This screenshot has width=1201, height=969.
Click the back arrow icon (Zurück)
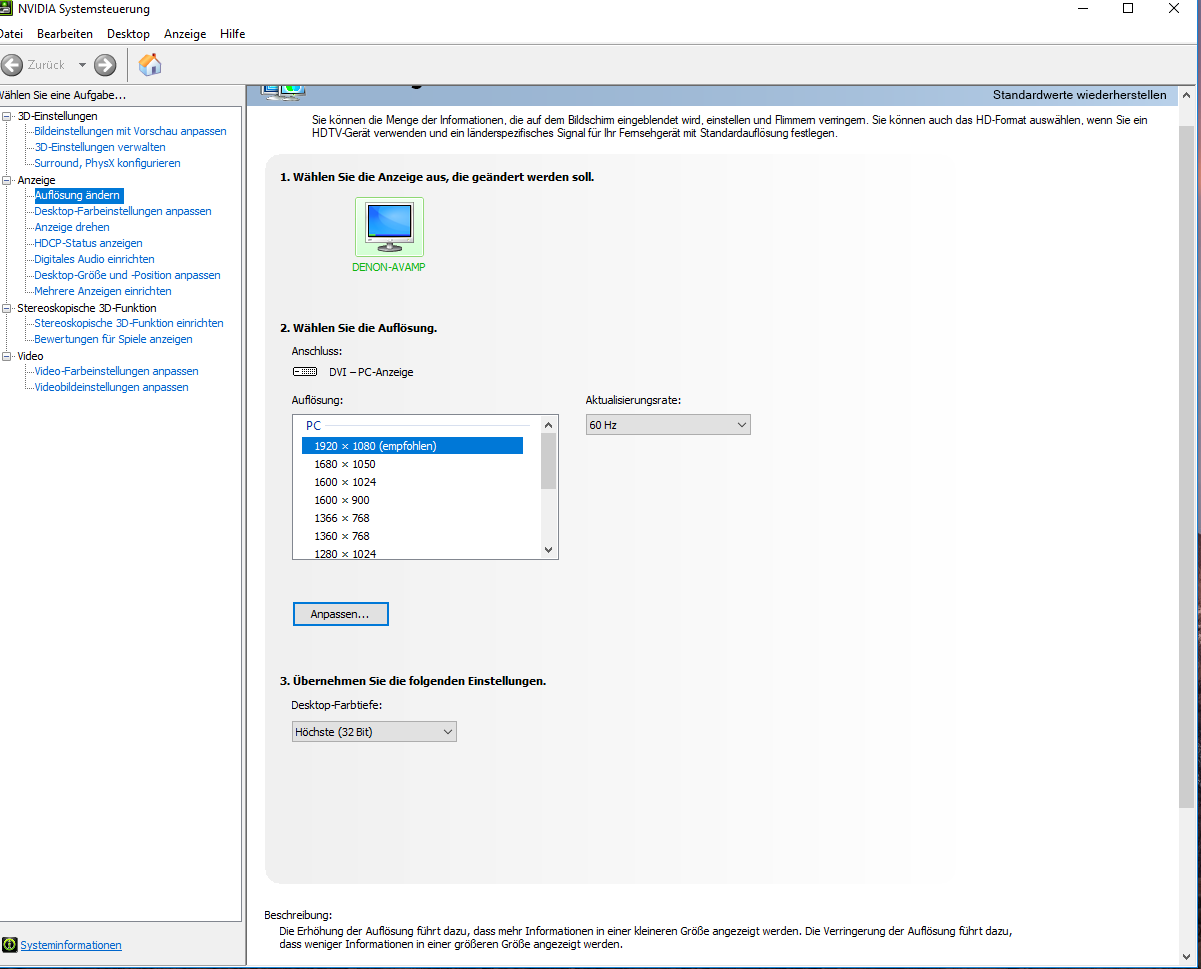(x=12, y=65)
